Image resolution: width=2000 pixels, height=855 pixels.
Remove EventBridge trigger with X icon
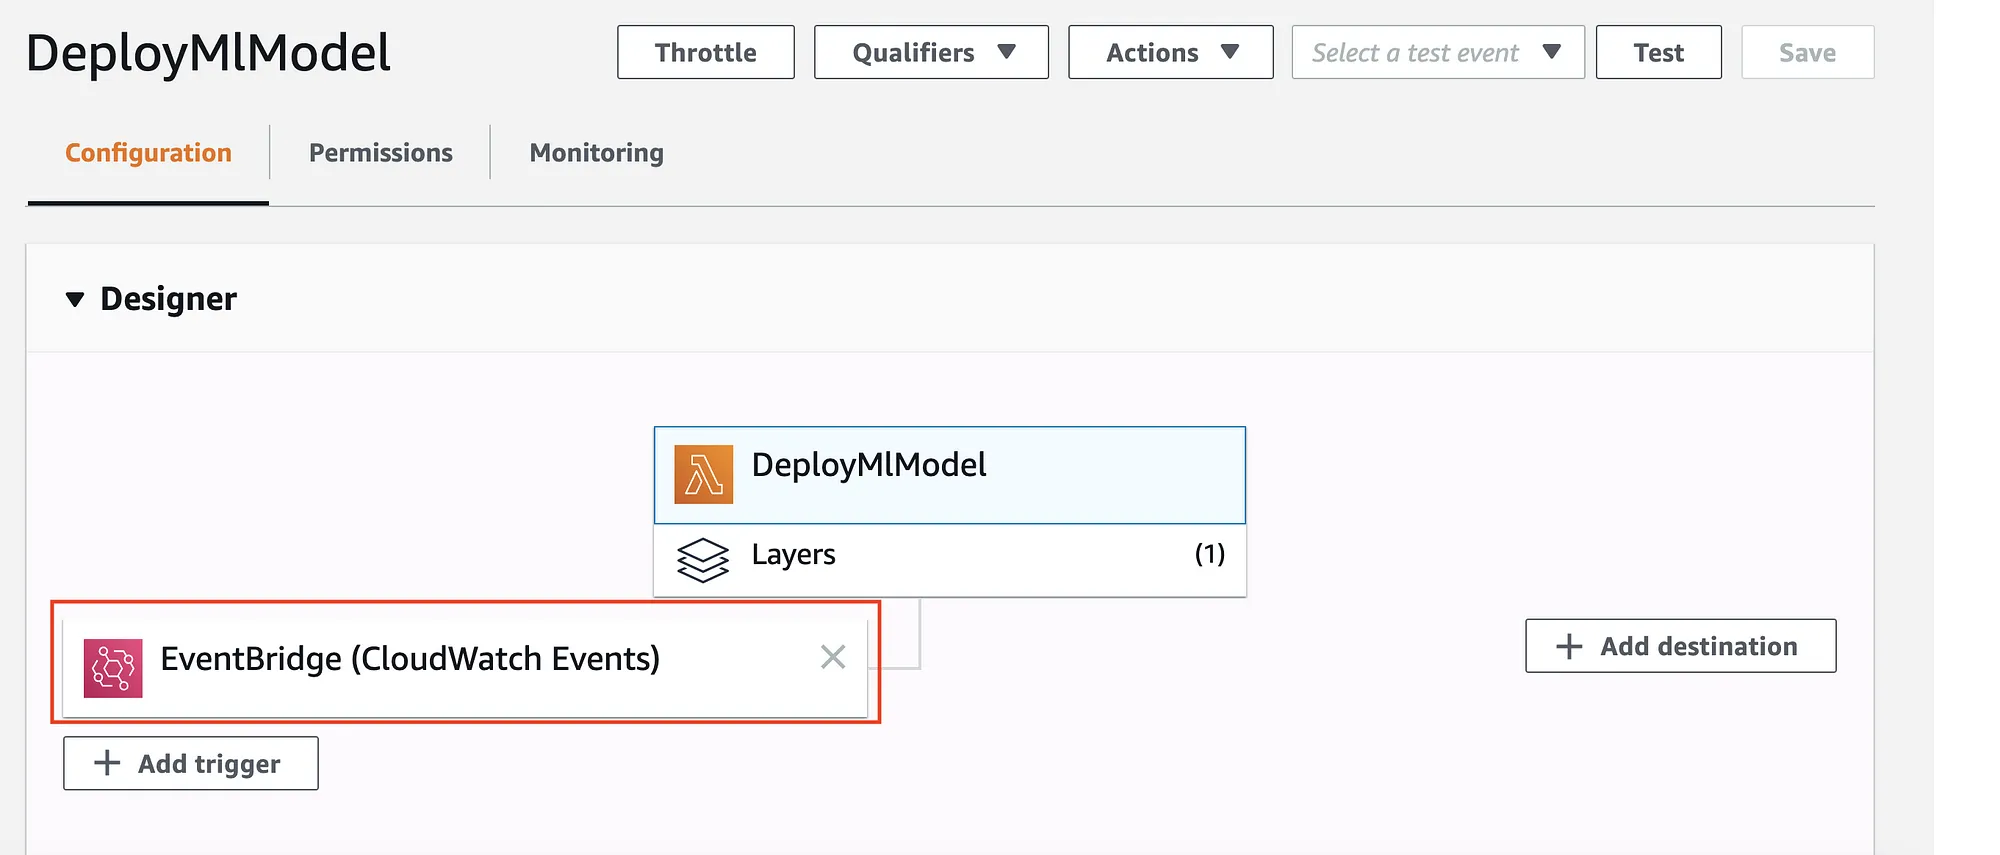pos(833,657)
